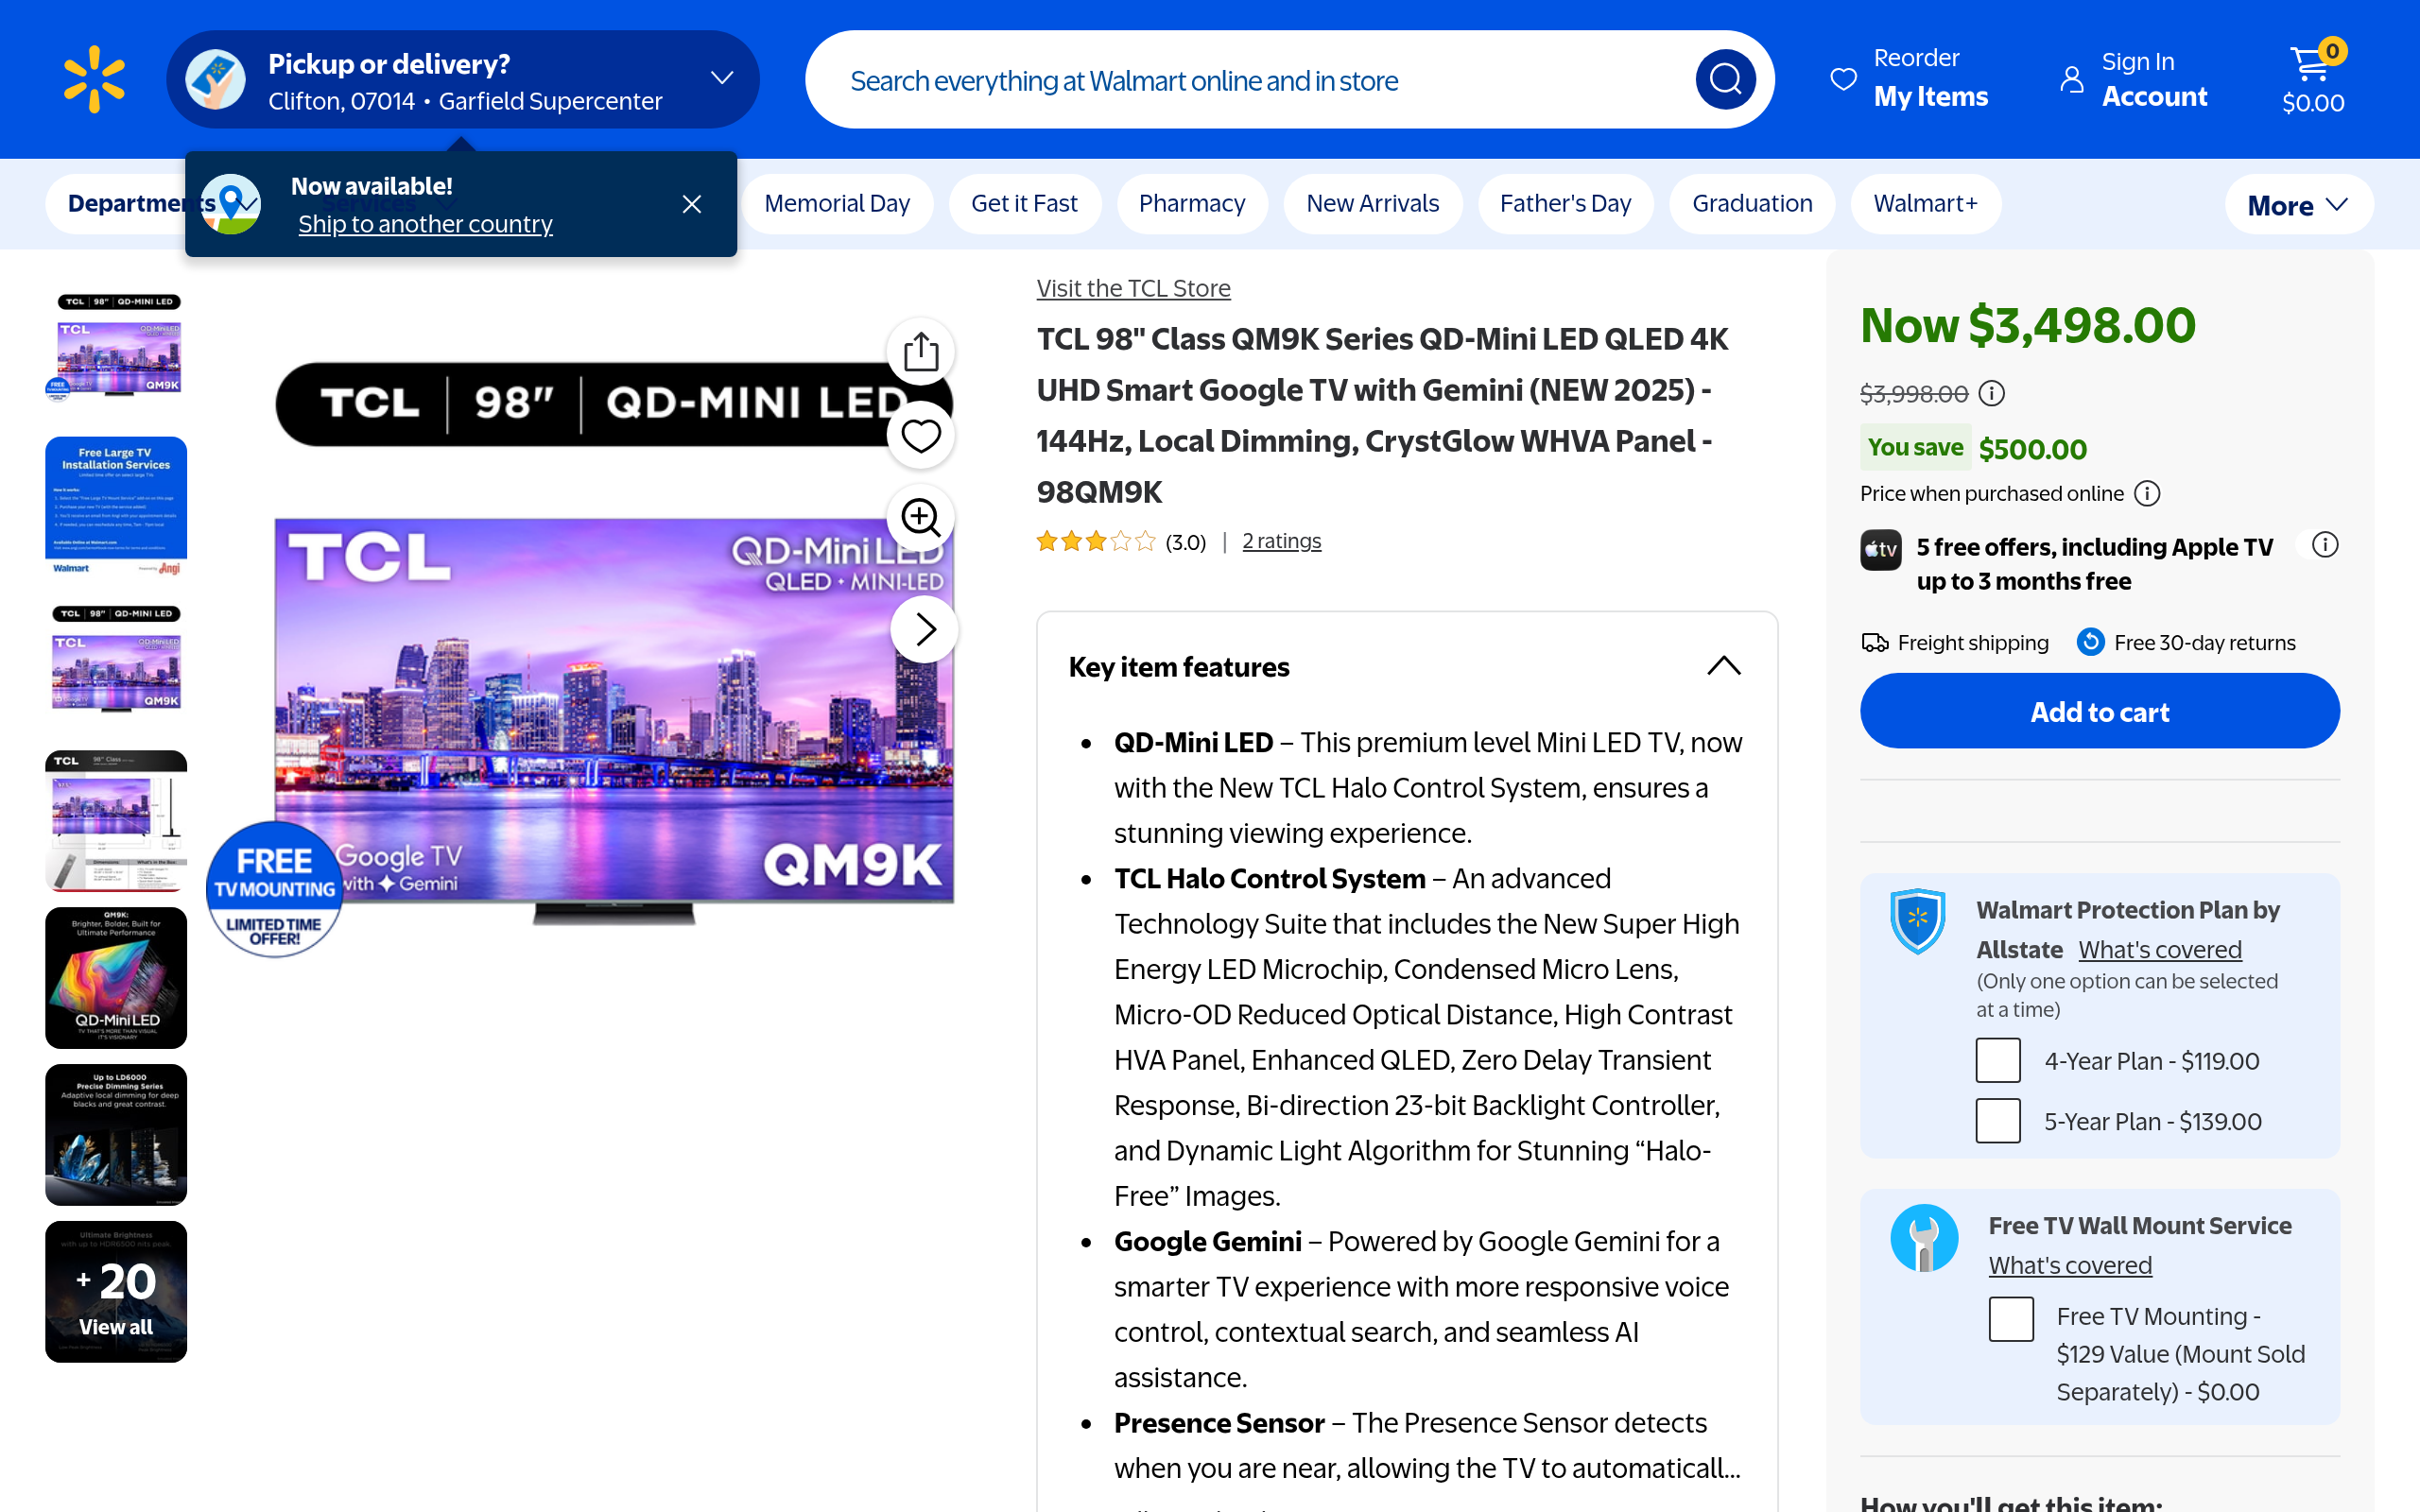Viewport: 2420px width, 1512px height.
Task: Go to Walmart+ page
Action: pos(1925,204)
